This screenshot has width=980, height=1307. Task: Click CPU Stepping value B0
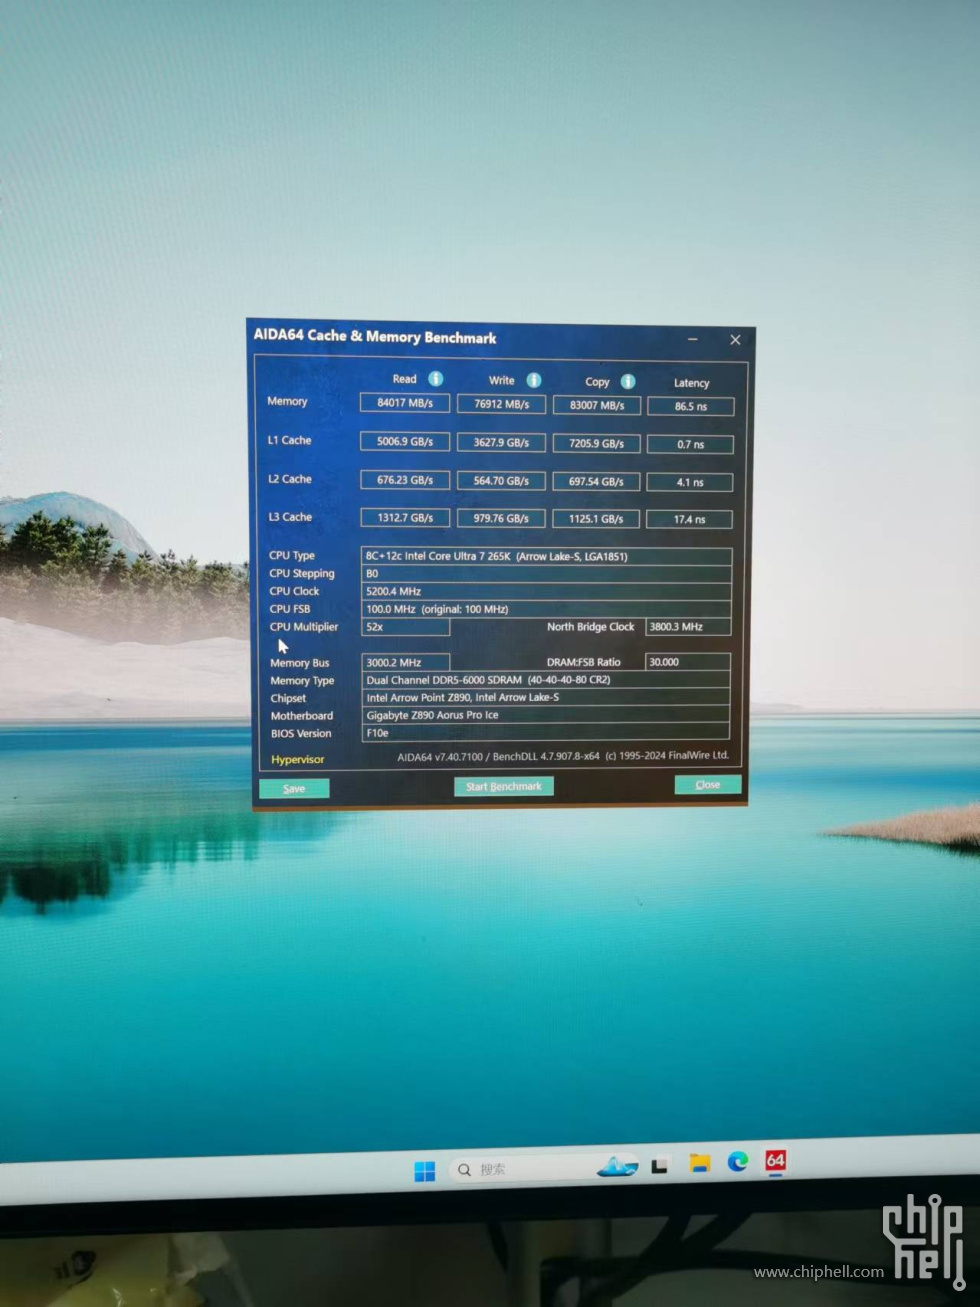click(x=546, y=574)
